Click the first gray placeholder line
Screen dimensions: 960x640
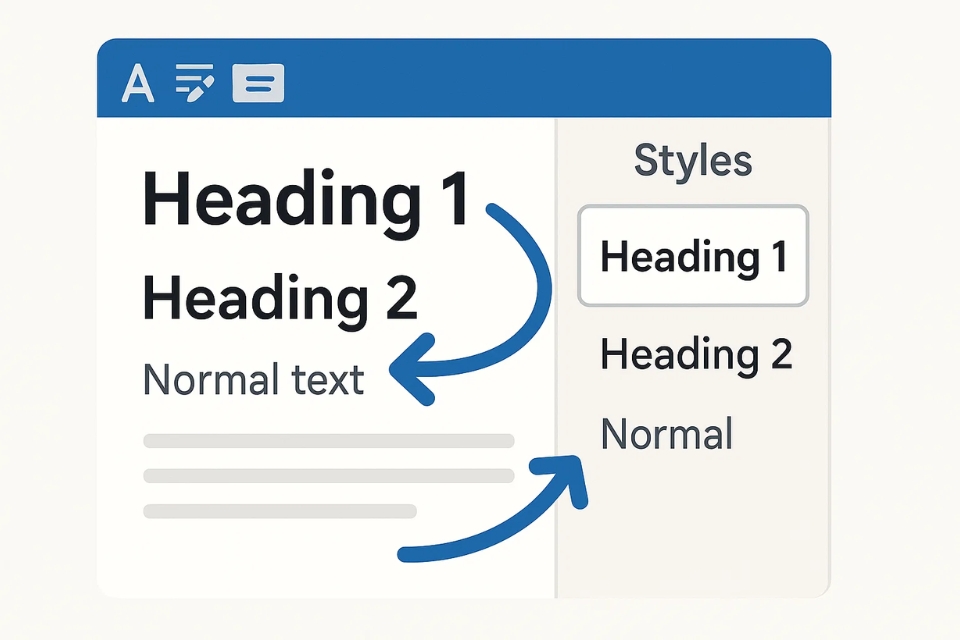point(328,441)
